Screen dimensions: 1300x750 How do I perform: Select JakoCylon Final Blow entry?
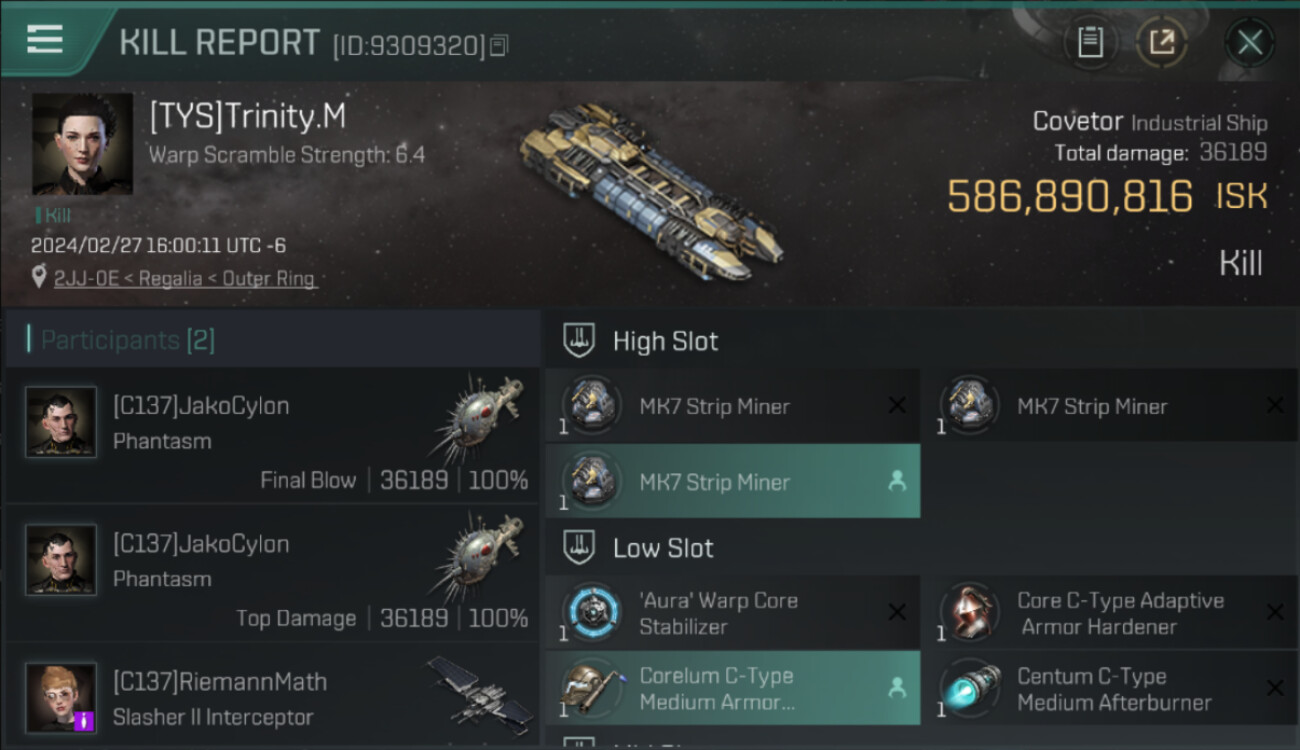tap(272, 435)
